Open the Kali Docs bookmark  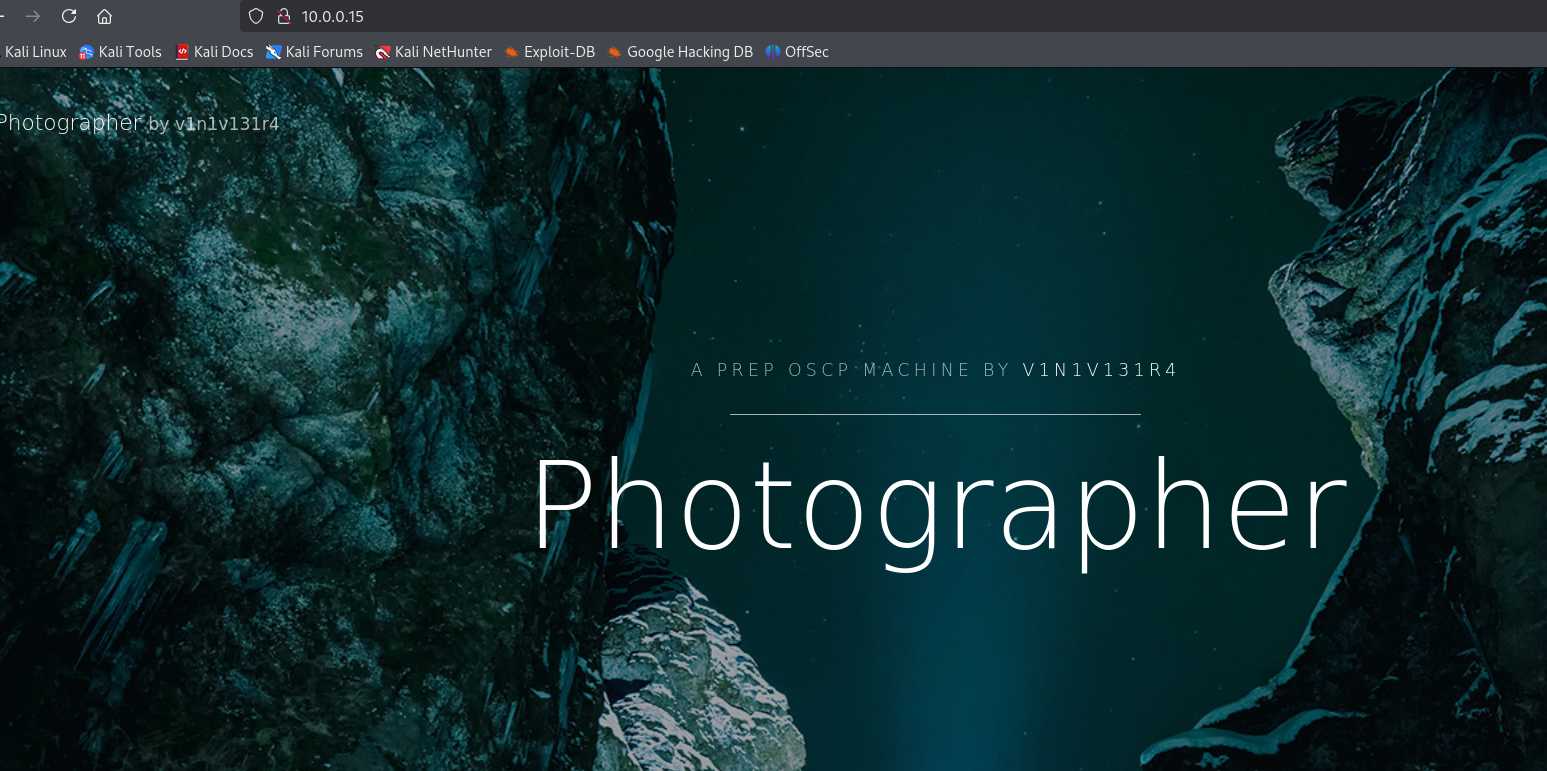214,52
